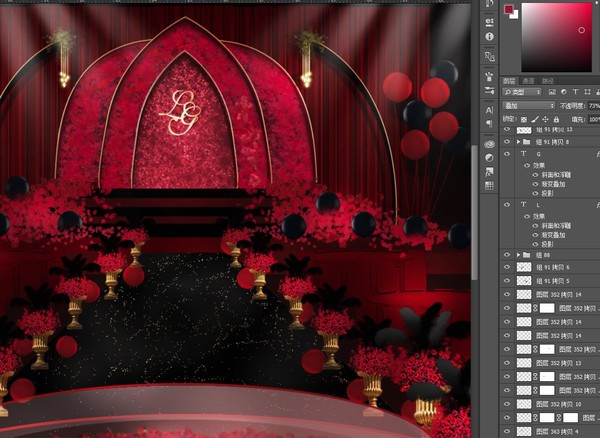Select 渐变叠加 effect under layer L
Viewport: 600px width, 438px height.
(553, 235)
